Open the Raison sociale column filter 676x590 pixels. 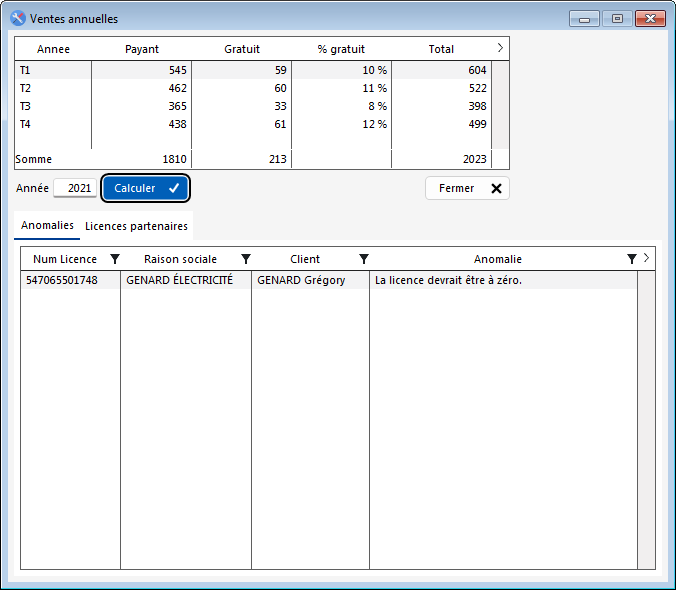point(245,259)
